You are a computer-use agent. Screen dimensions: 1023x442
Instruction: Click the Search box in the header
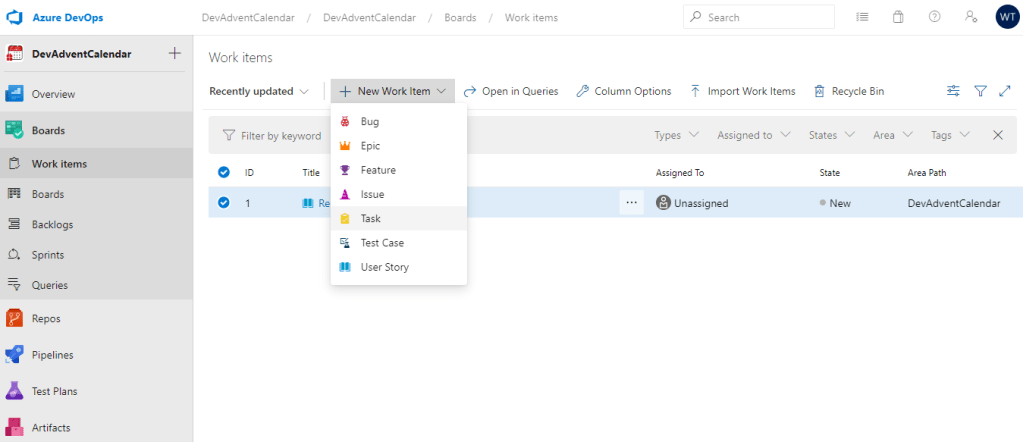coord(758,18)
